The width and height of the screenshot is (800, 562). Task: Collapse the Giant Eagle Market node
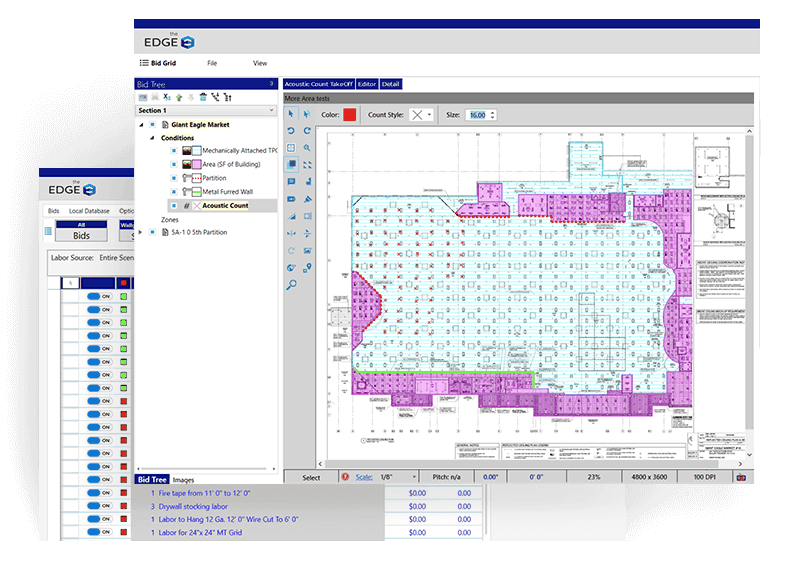pos(141,124)
